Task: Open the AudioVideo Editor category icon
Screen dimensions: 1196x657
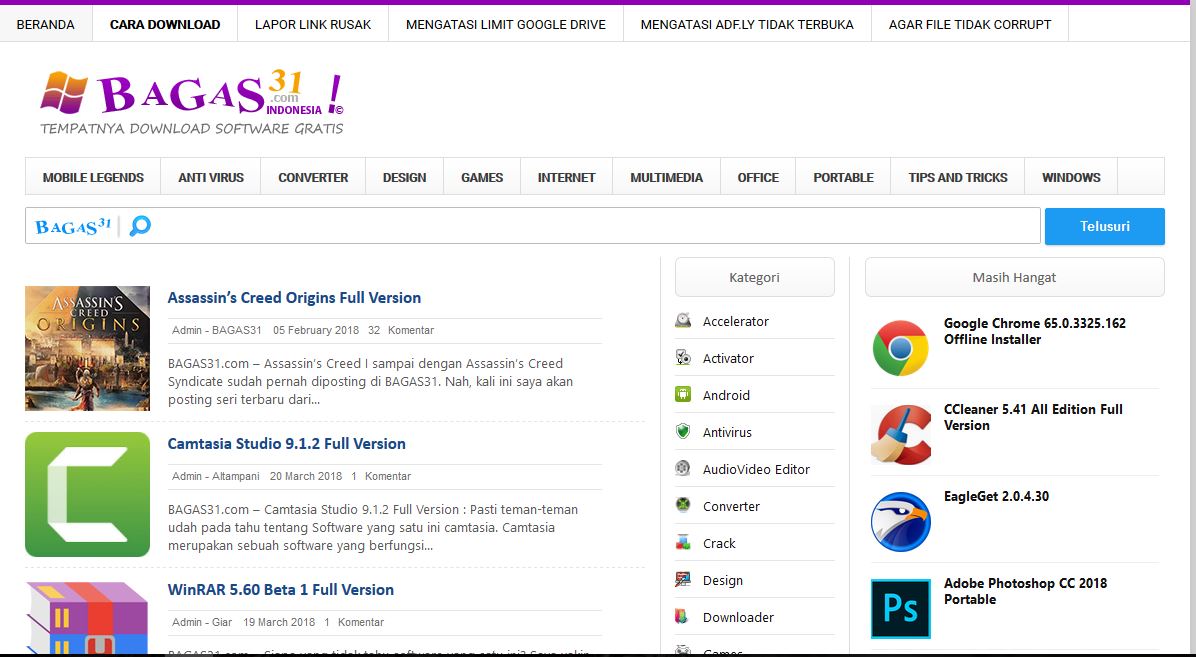Action: (683, 469)
